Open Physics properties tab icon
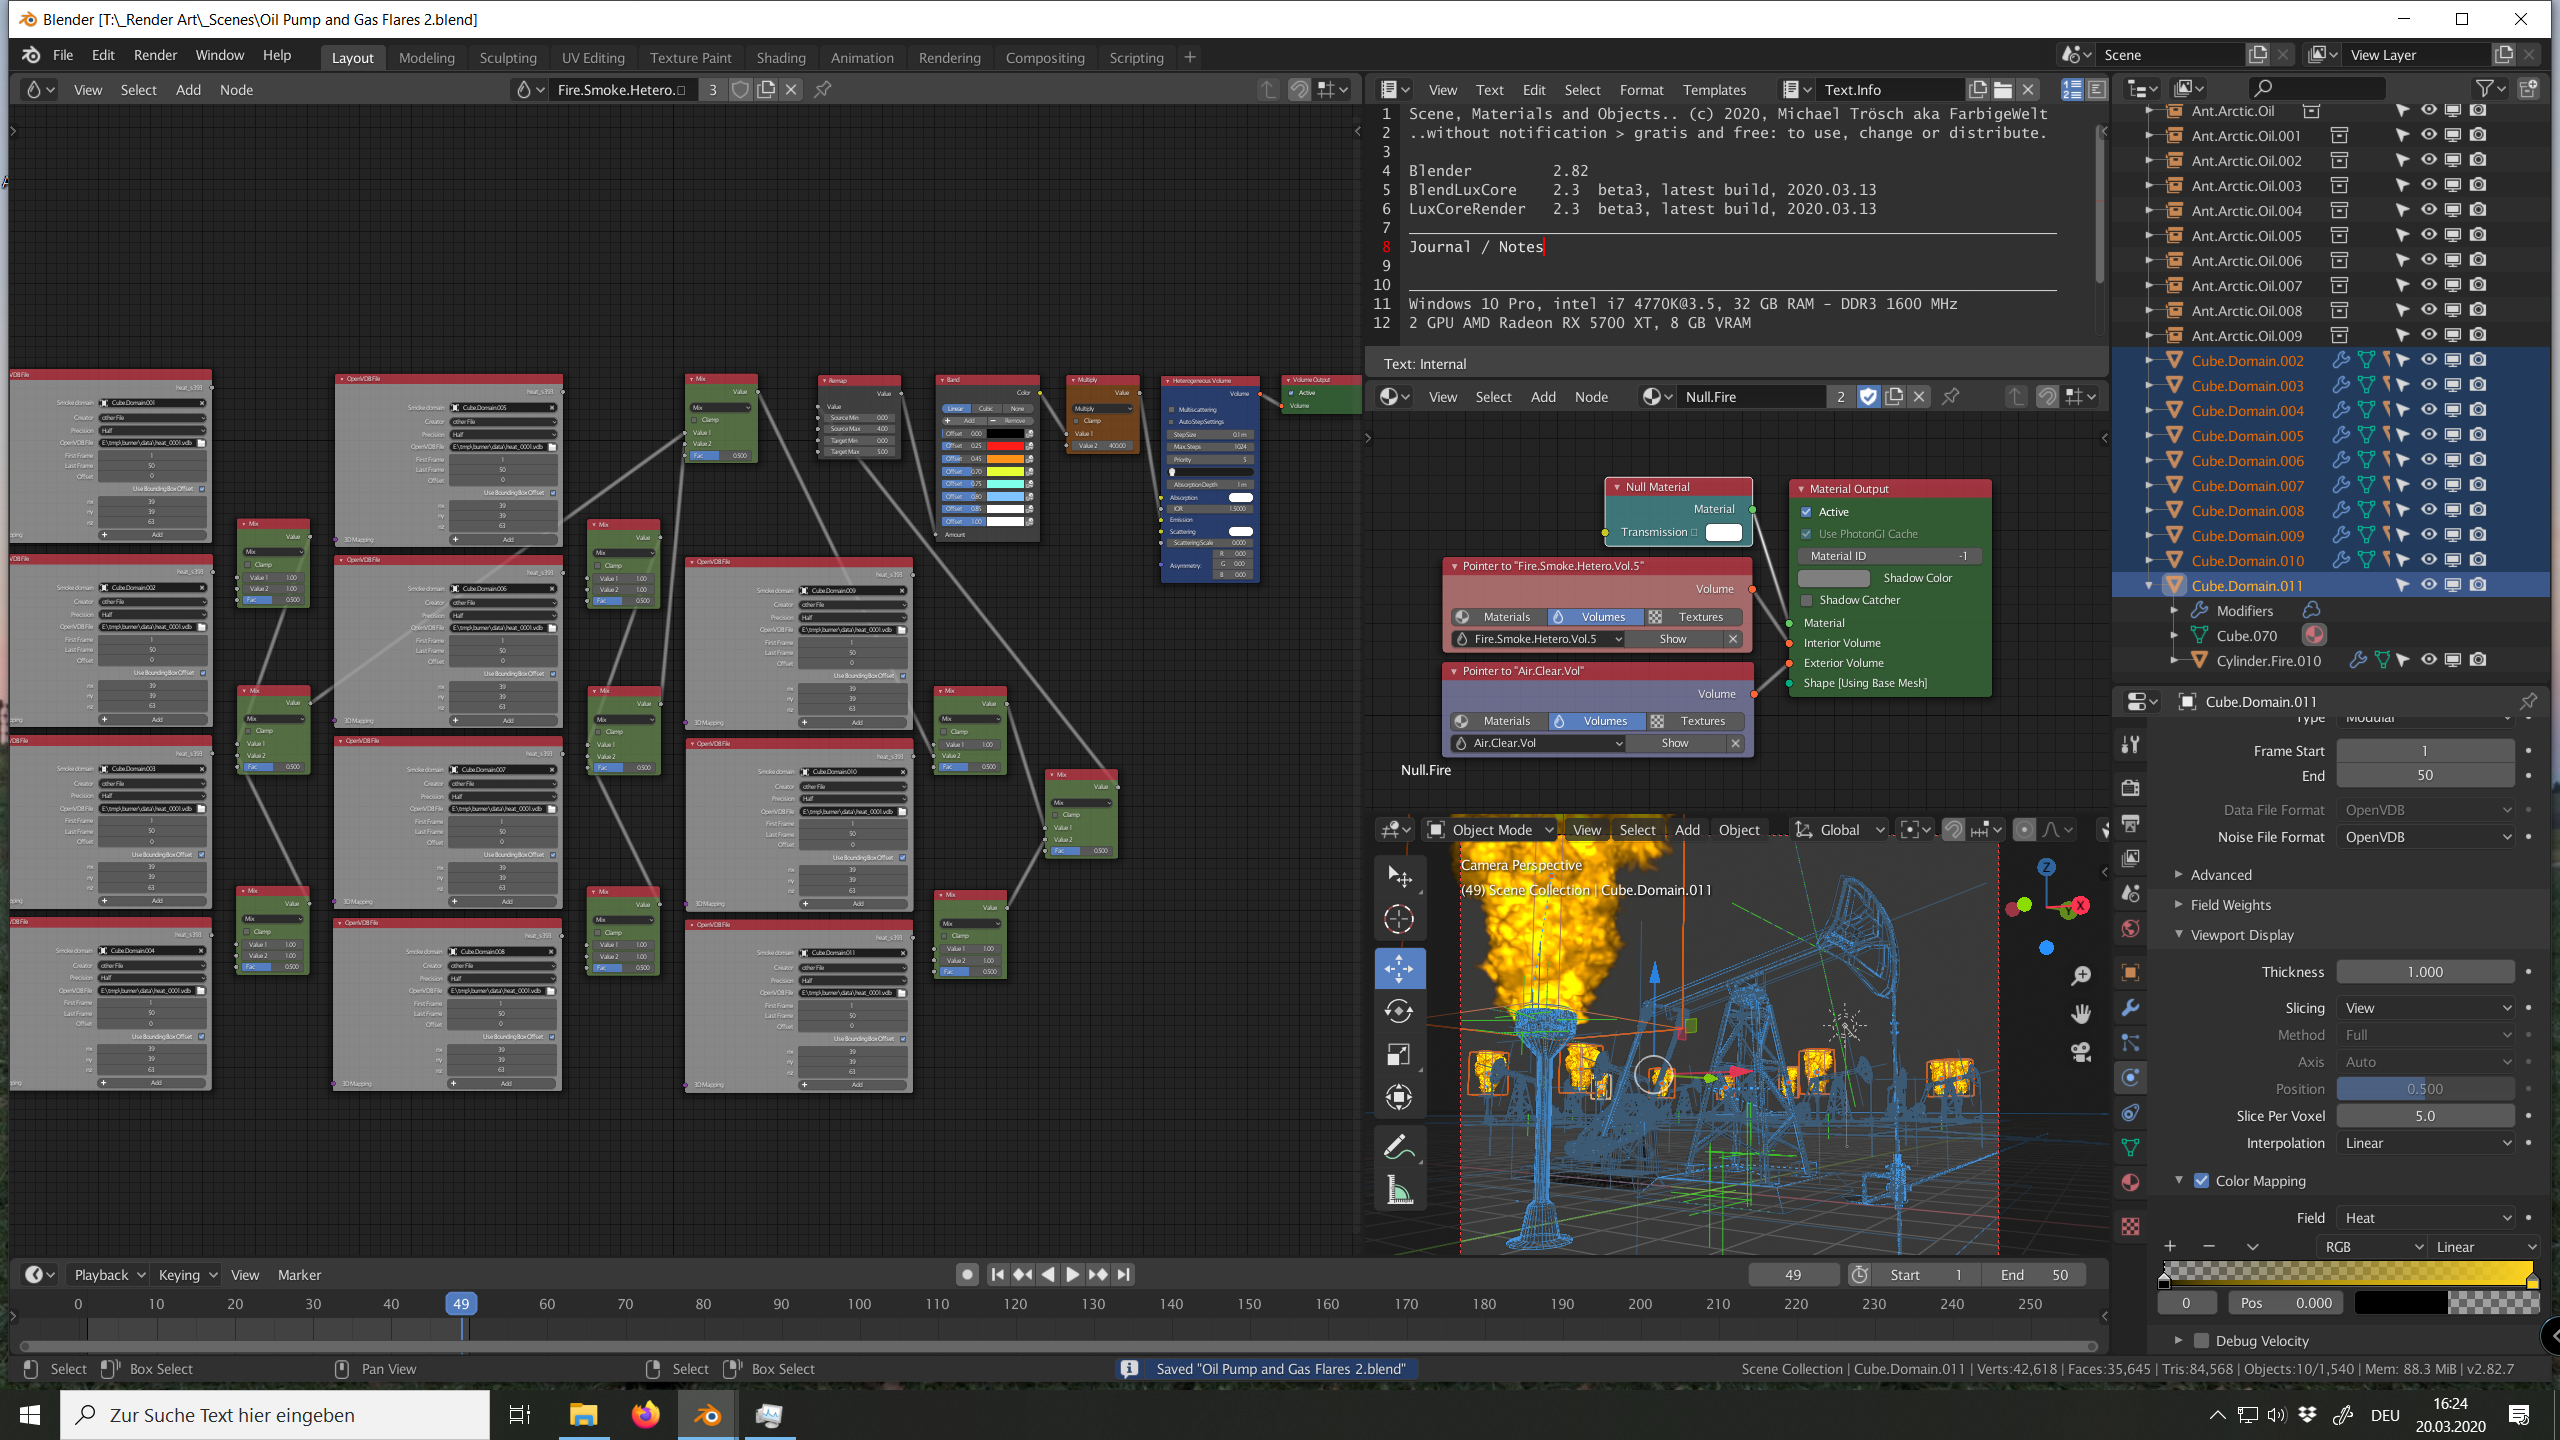The image size is (2560, 1440). 2131,1077
